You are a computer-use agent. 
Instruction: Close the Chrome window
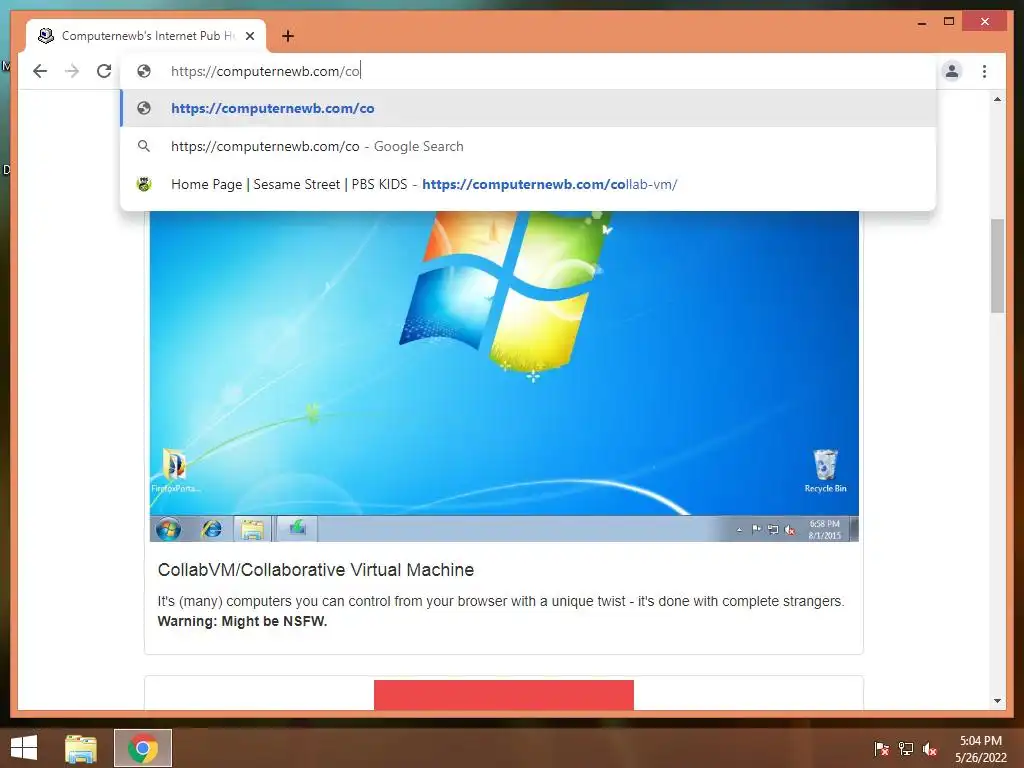point(985,22)
